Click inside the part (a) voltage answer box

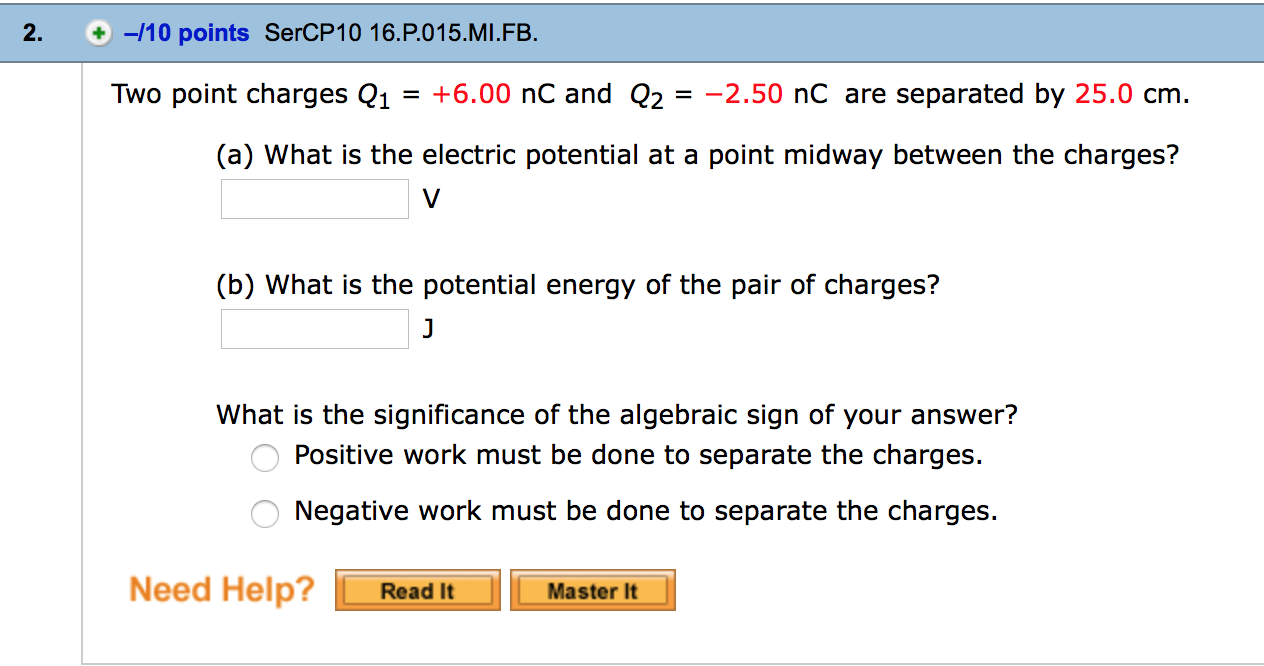[314, 198]
